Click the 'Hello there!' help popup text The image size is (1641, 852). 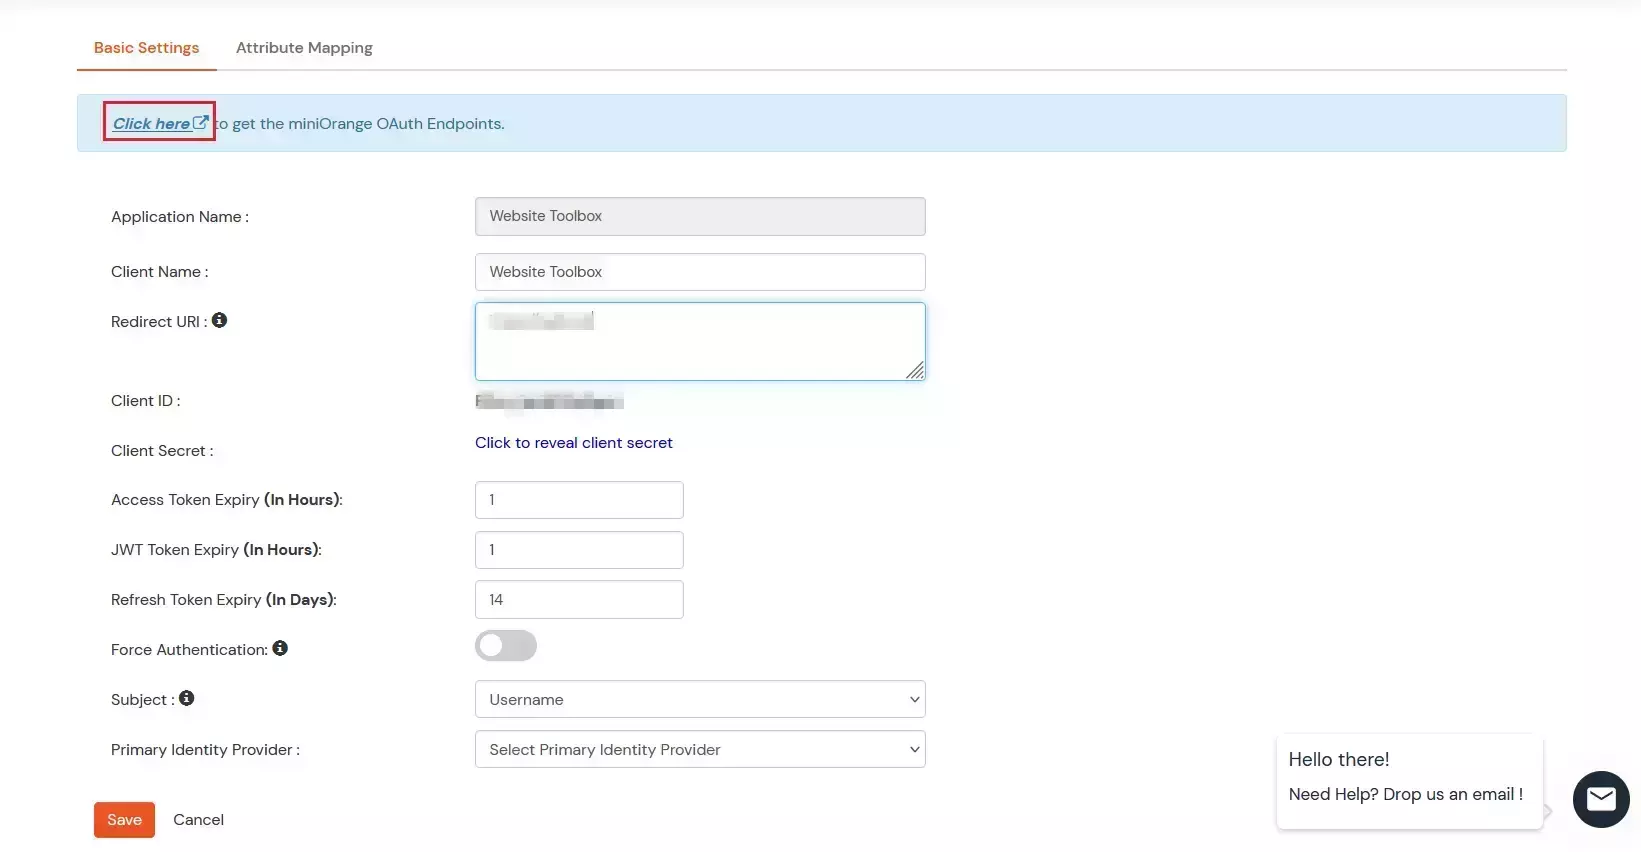(1339, 760)
